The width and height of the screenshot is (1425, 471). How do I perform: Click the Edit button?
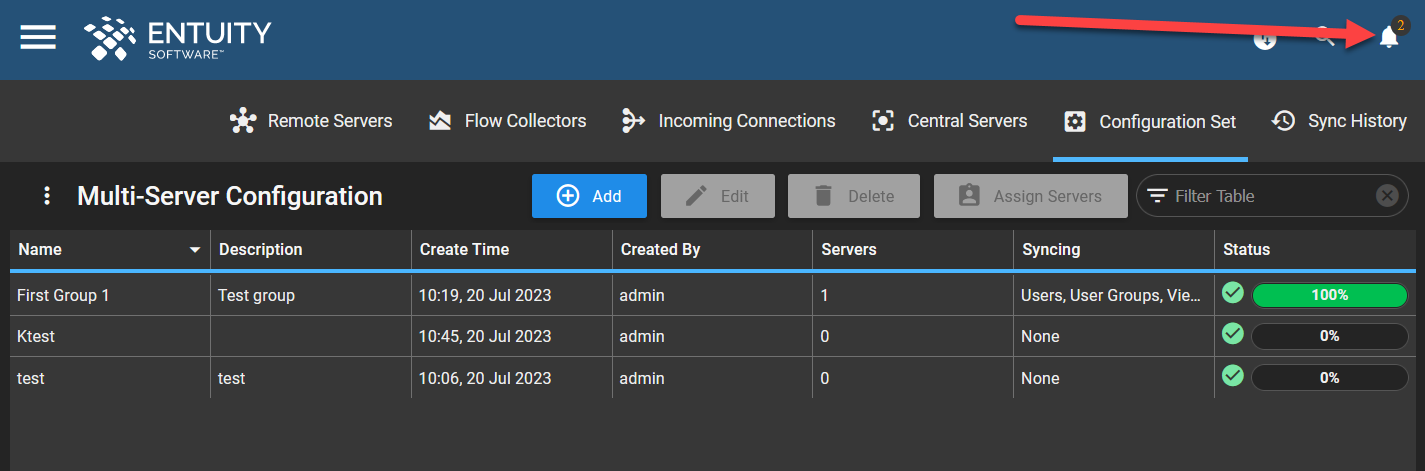coord(718,196)
